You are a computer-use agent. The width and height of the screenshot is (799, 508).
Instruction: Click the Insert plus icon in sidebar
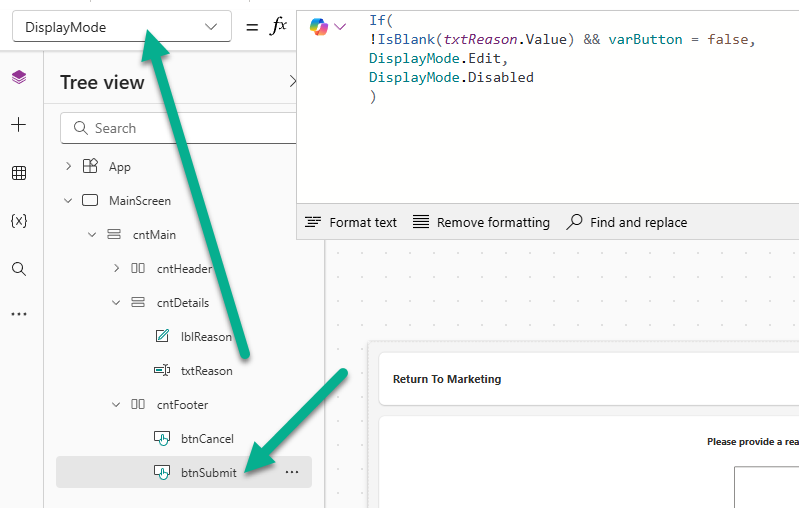click(x=19, y=125)
